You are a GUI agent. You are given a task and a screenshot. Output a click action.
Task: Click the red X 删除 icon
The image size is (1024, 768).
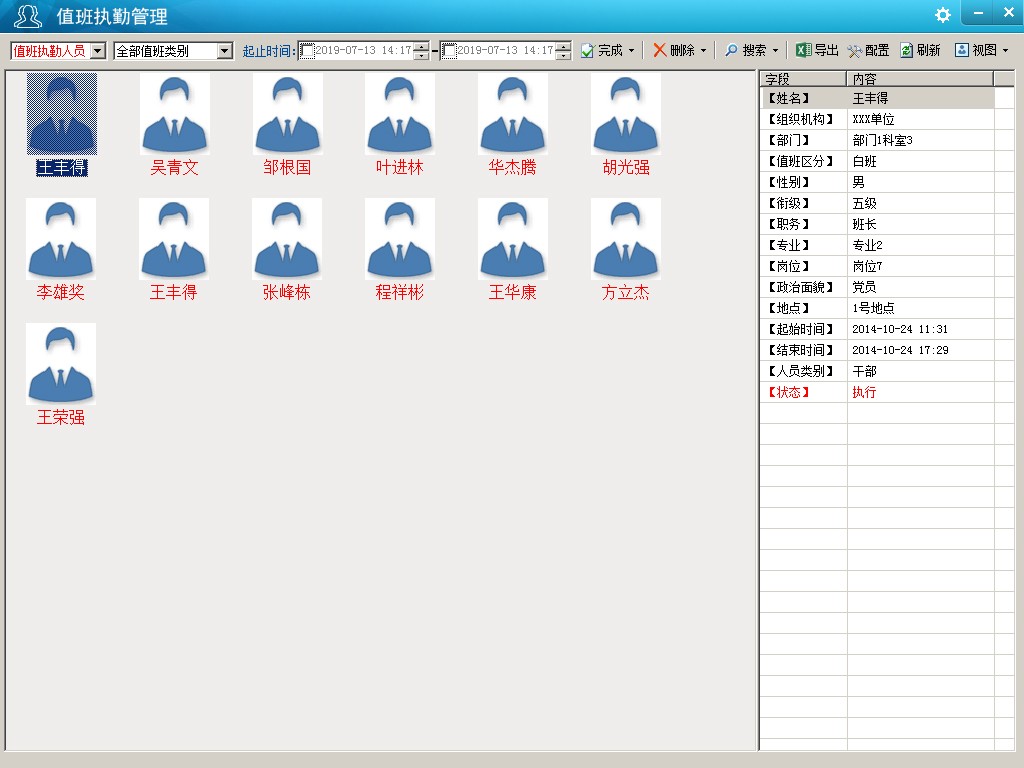click(660, 50)
